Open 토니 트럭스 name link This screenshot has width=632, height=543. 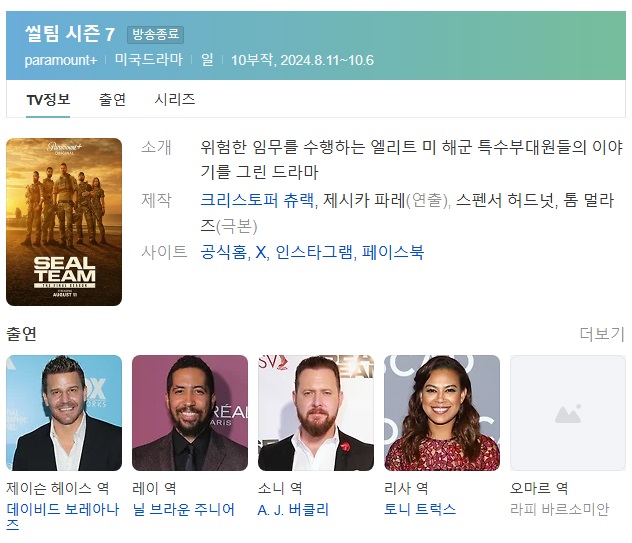pyautogui.click(x=420, y=510)
